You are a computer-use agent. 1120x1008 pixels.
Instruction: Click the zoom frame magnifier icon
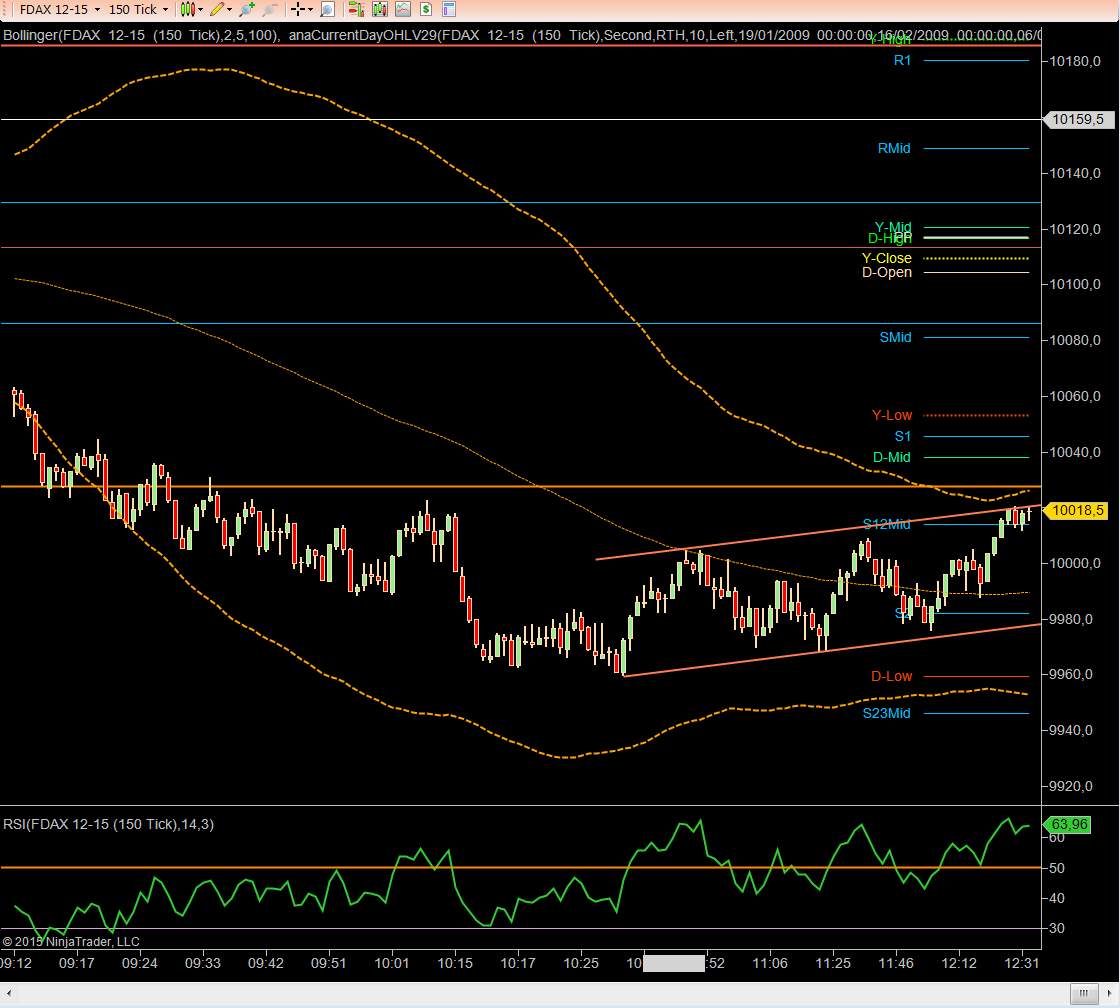tap(327, 9)
